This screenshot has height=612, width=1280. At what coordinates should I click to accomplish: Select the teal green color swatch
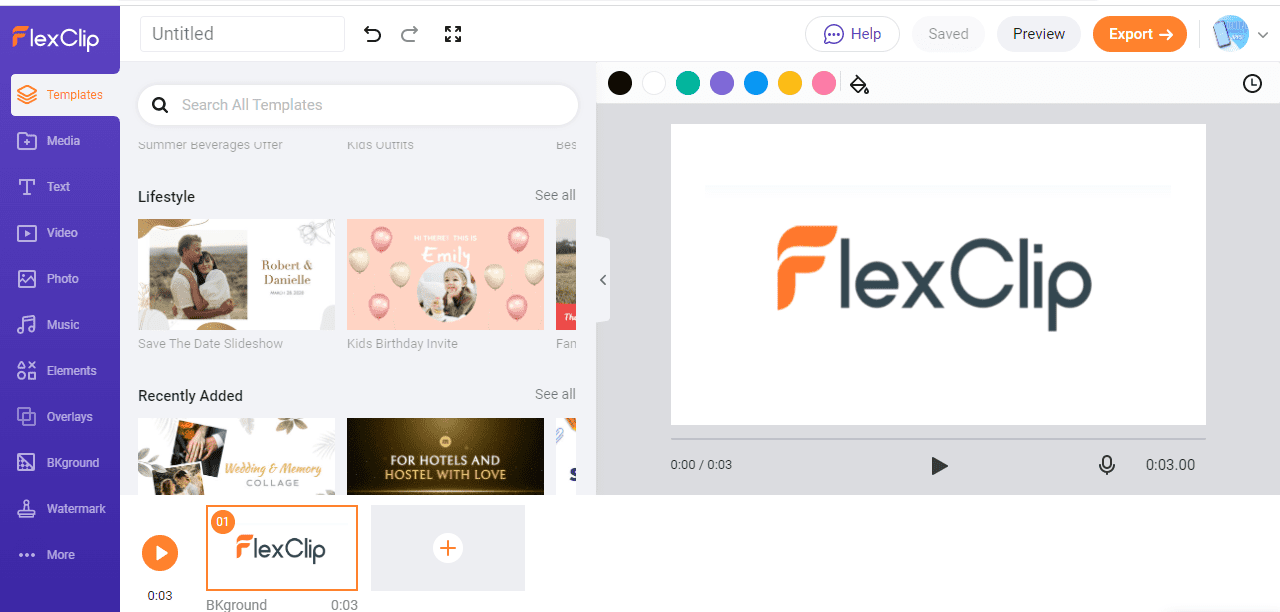[x=688, y=83]
